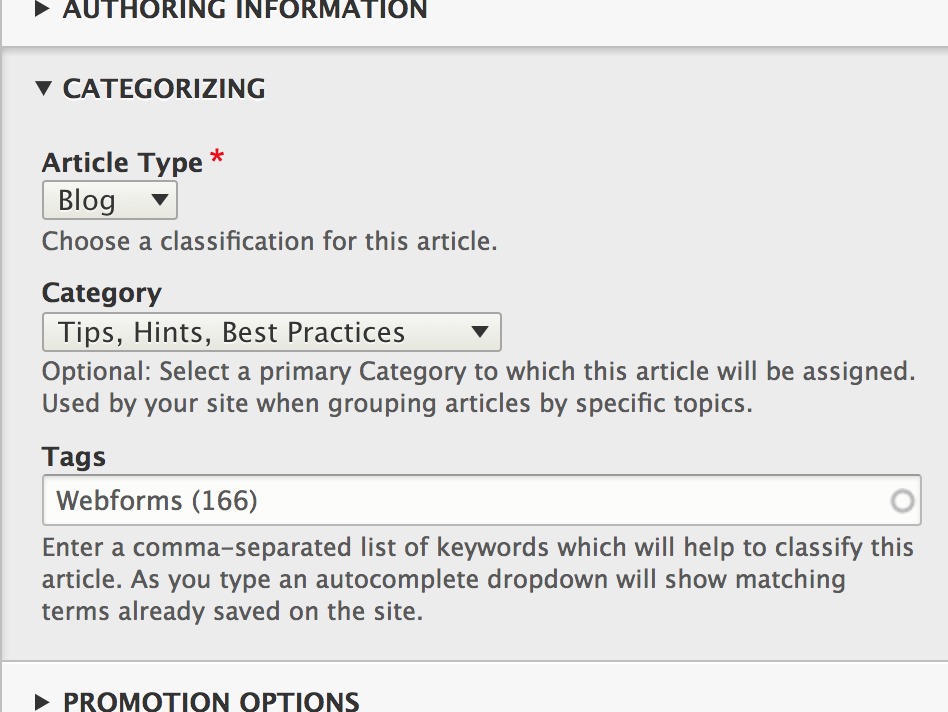Click the Category field label

102,293
